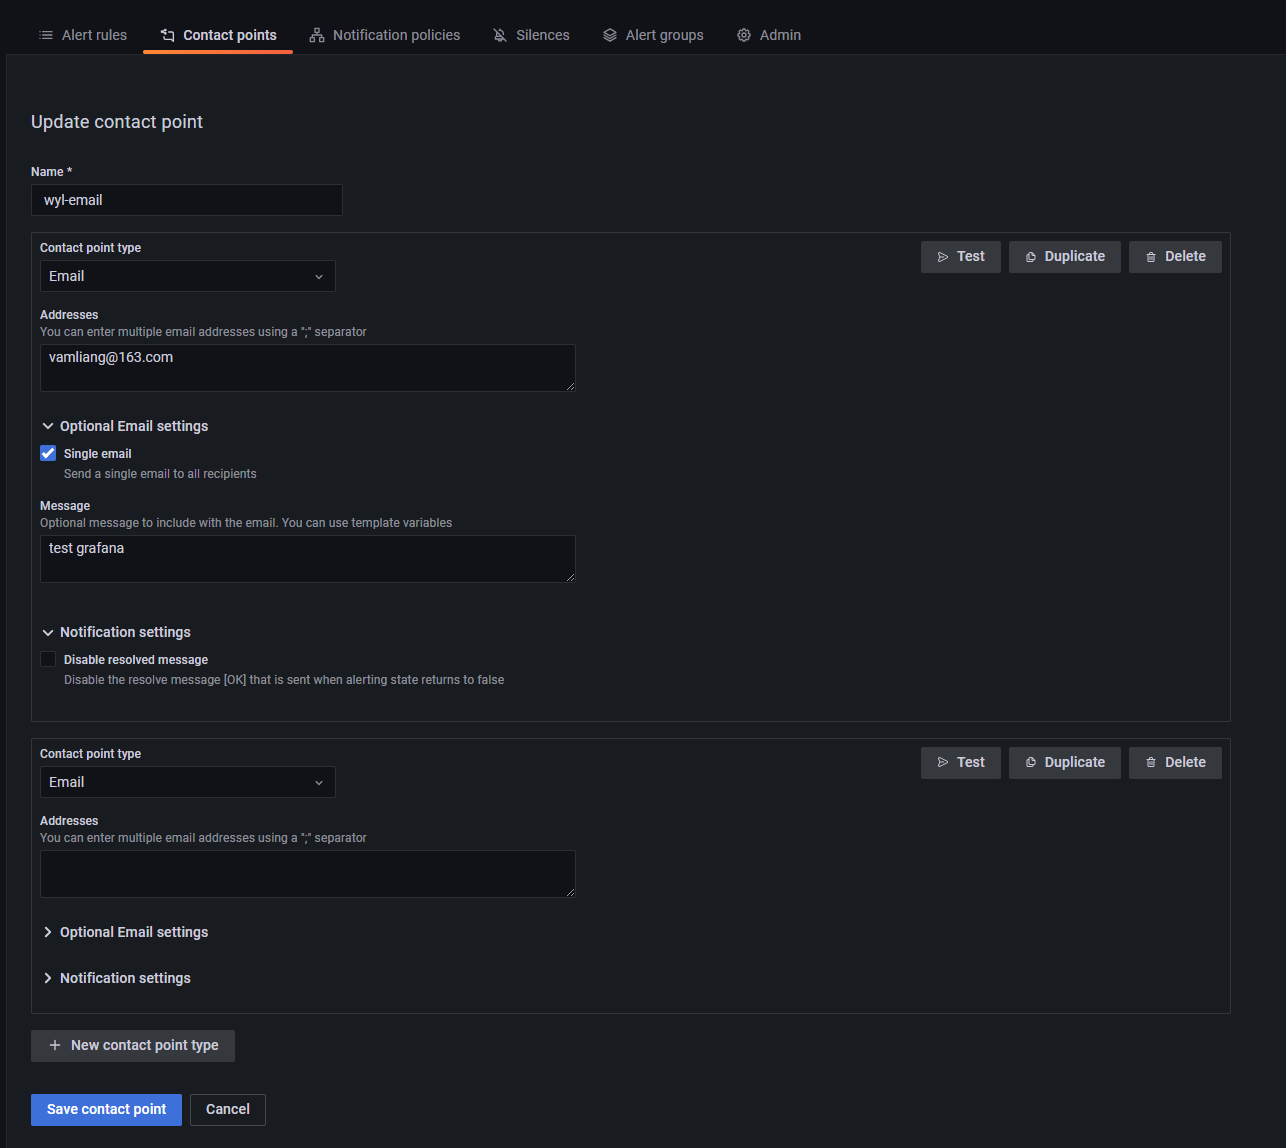The image size is (1286, 1148).
Task: Test the second Email contact point
Action: coord(961,763)
